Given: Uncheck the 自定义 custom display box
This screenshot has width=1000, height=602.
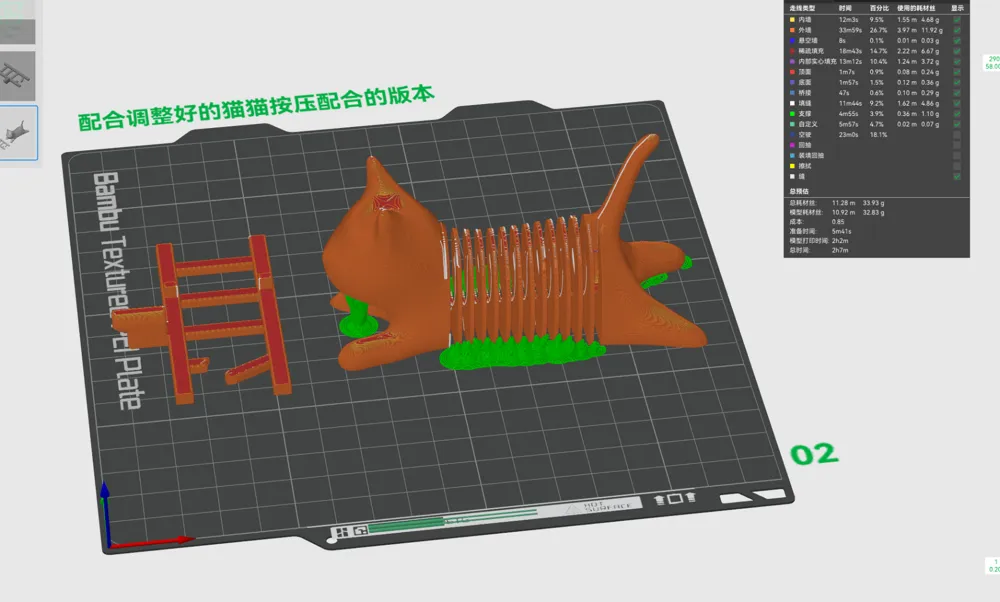Looking at the screenshot, I should tap(957, 124).
